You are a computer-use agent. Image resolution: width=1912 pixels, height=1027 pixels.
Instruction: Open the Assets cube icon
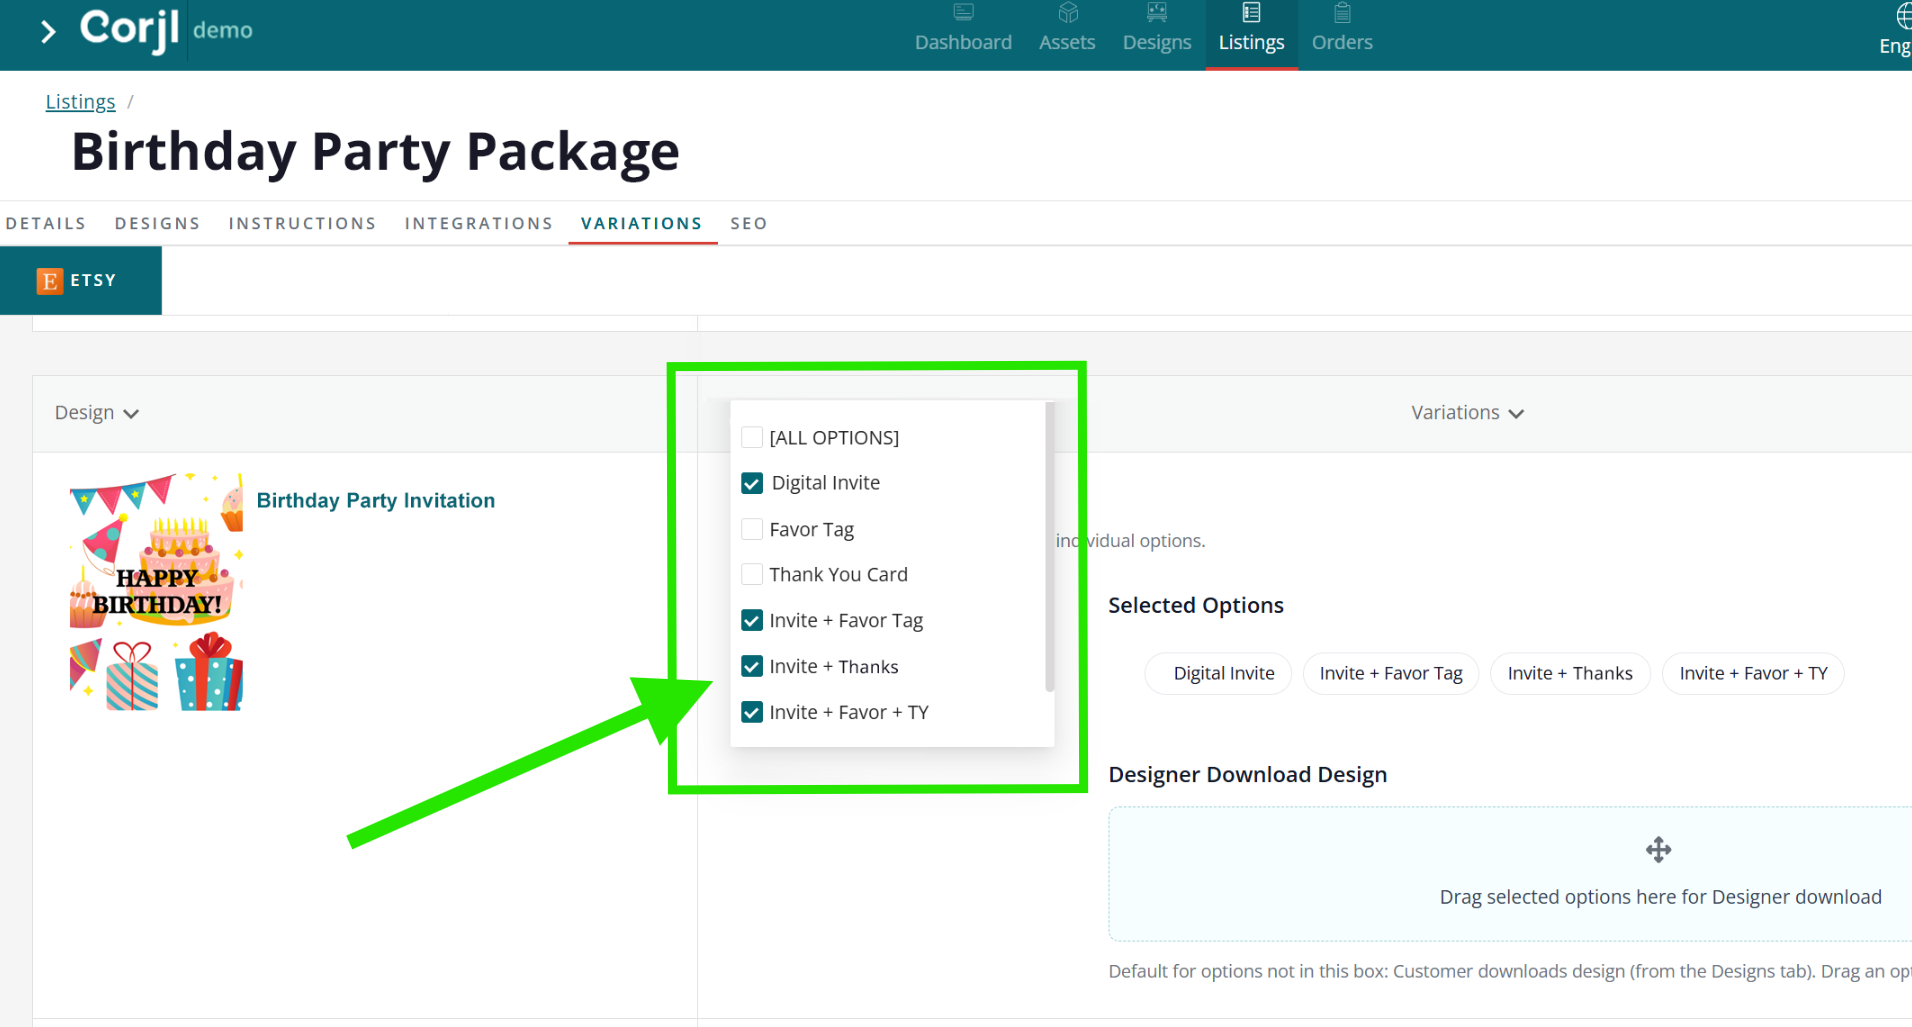coord(1068,13)
